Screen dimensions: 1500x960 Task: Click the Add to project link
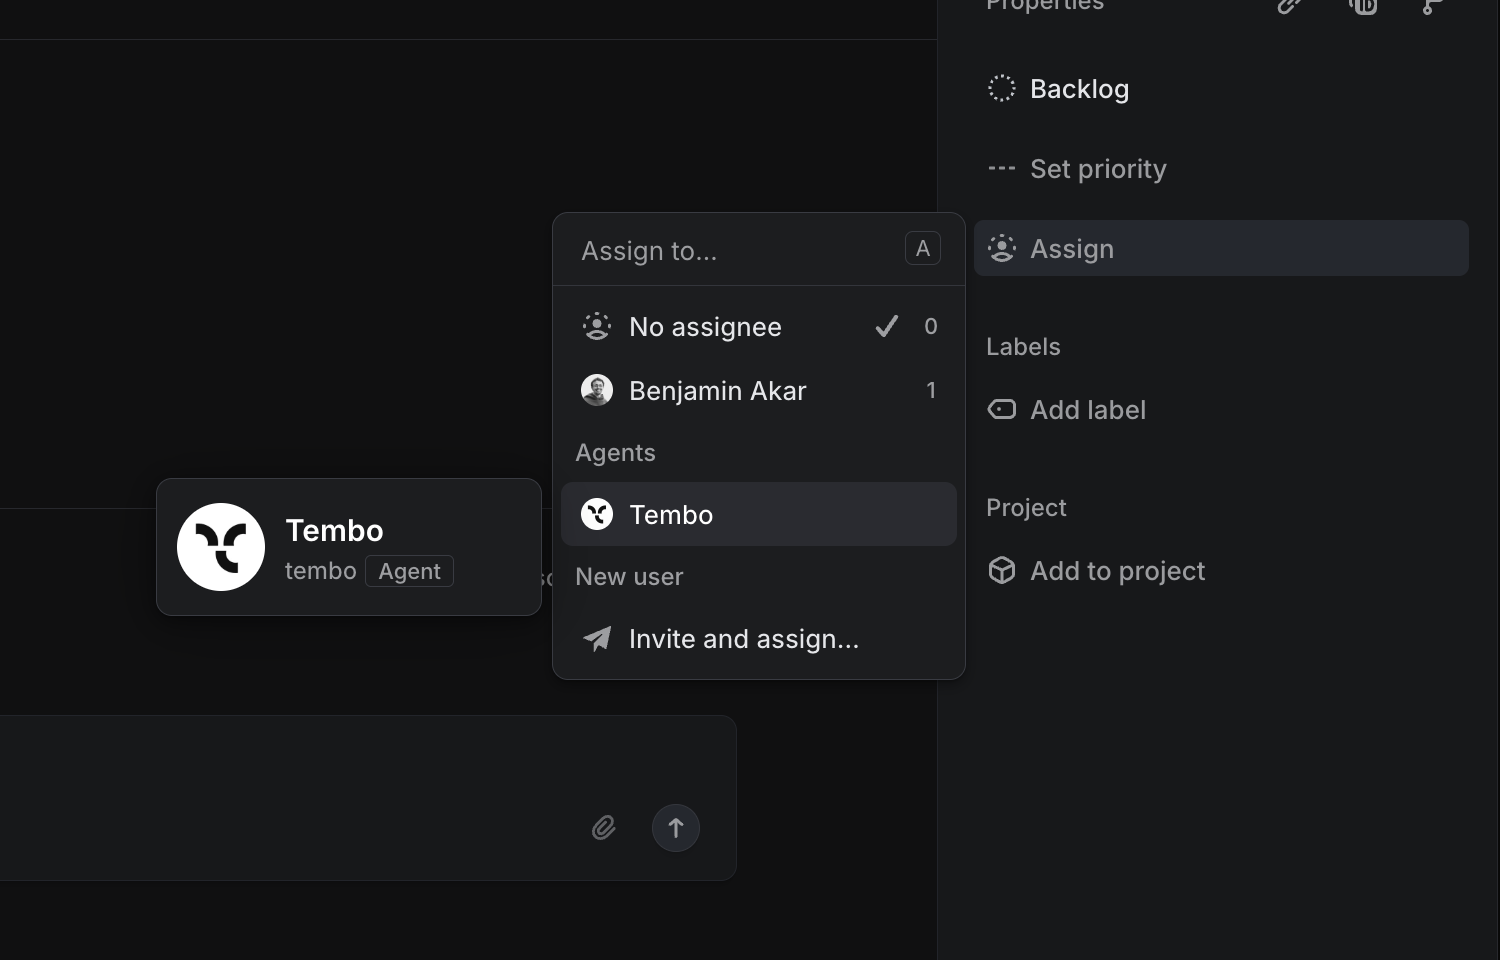(x=1117, y=570)
